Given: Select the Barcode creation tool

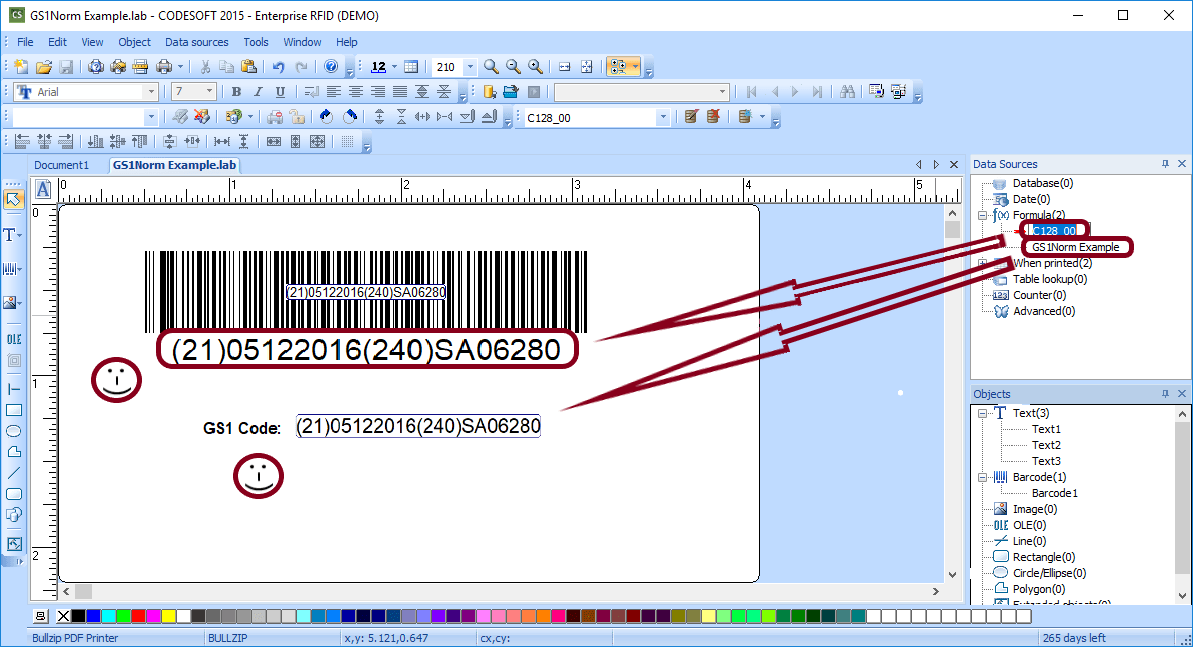Looking at the screenshot, I should click(x=13, y=268).
